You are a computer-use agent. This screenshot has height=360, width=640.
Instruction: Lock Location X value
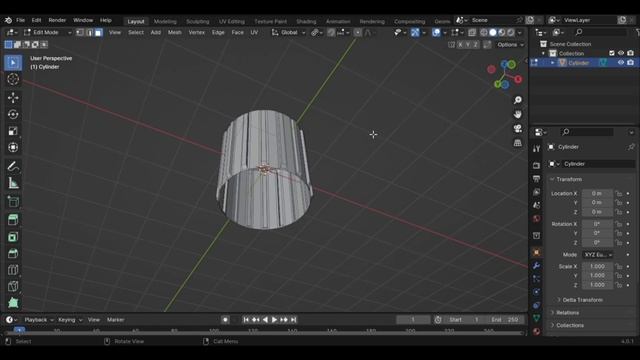(x=619, y=193)
